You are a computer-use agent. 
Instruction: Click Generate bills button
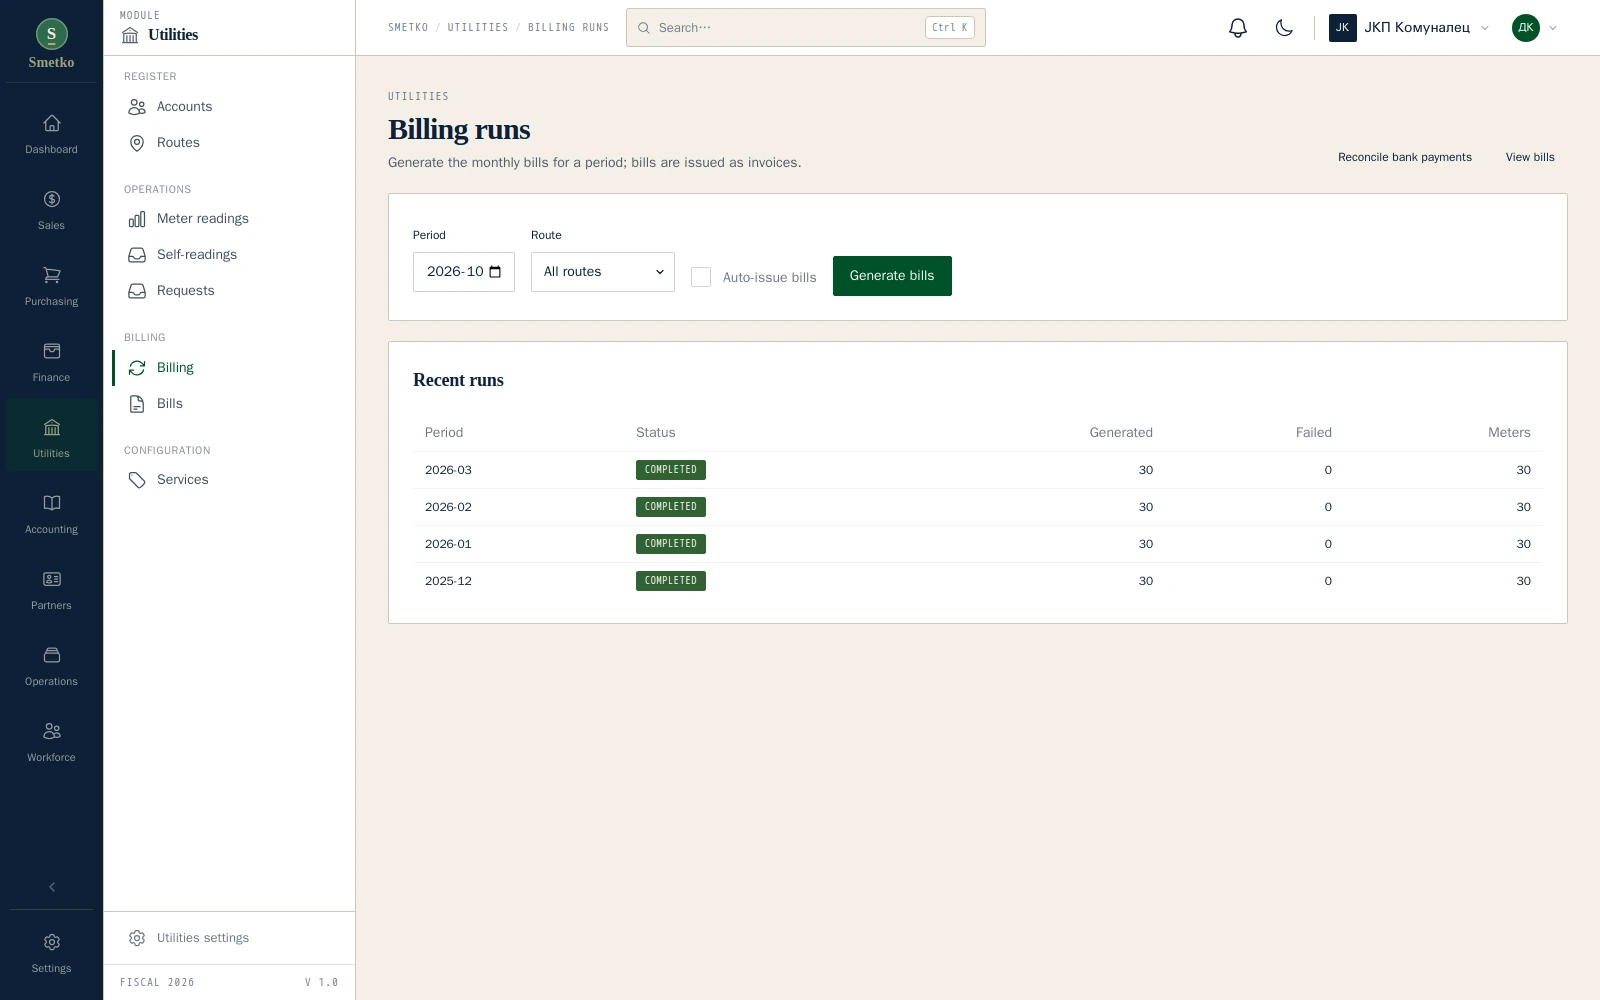coord(892,276)
